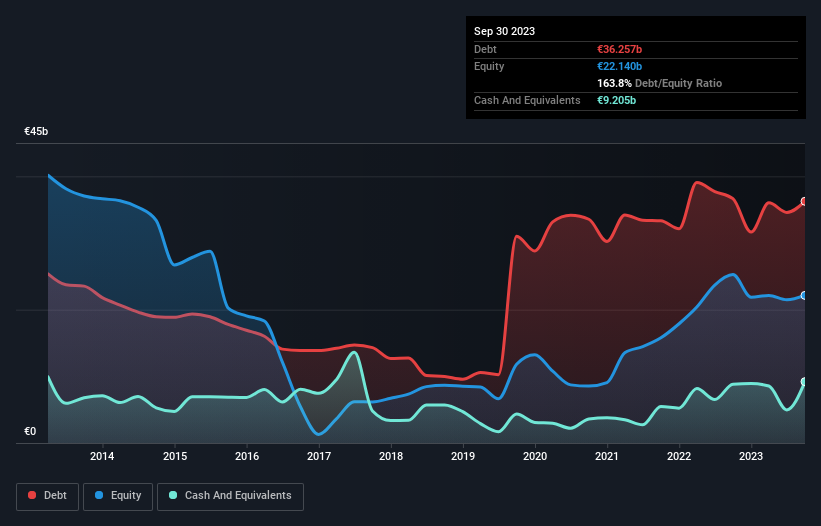Click the 2019 axis label
Image resolution: width=821 pixels, height=526 pixels.
(463, 456)
